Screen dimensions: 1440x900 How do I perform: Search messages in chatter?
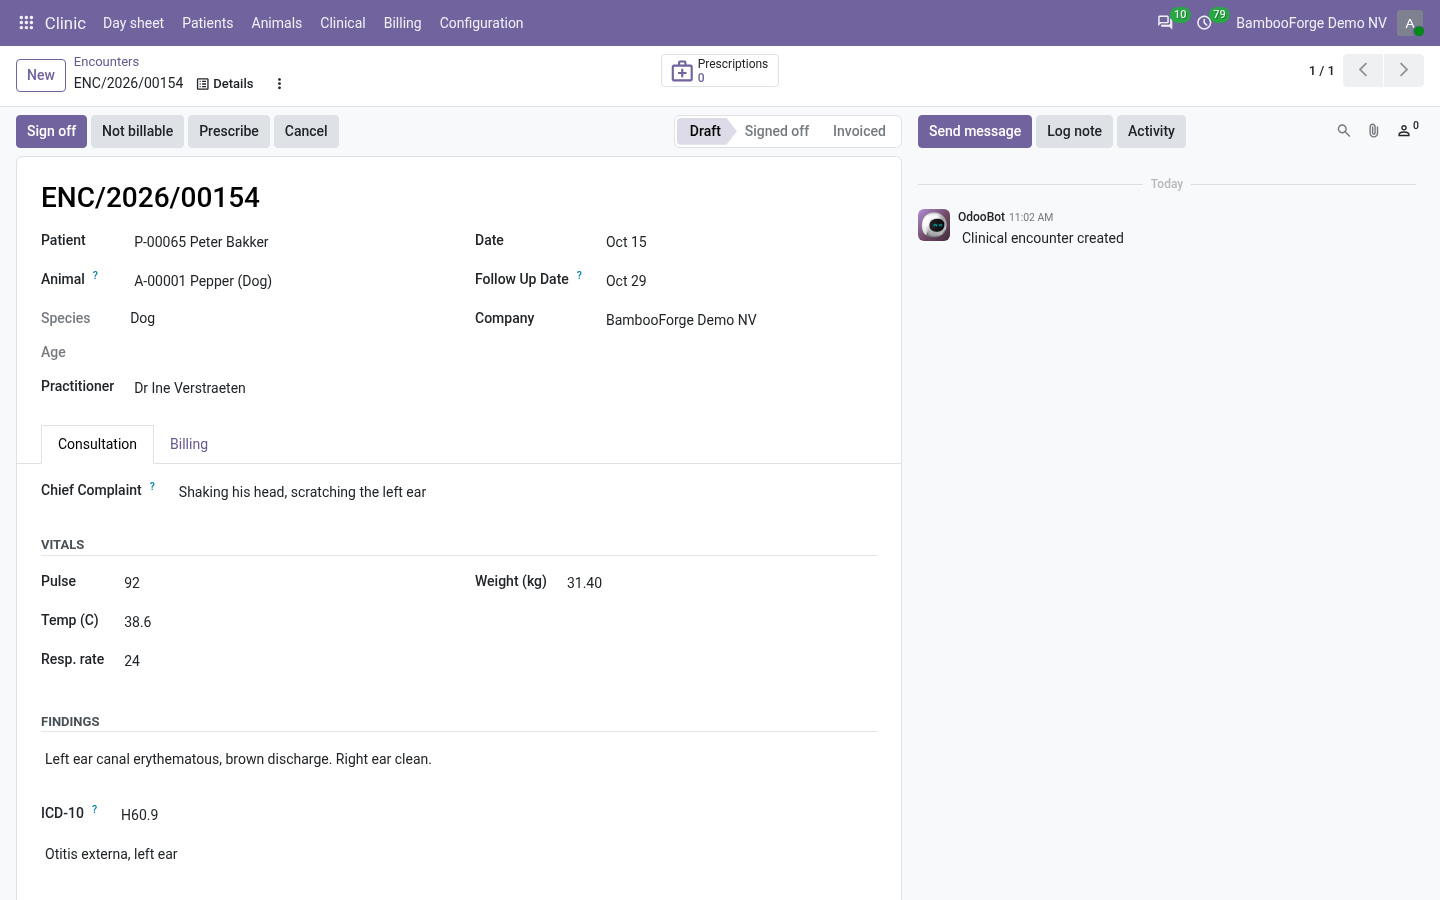(x=1344, y=131)
